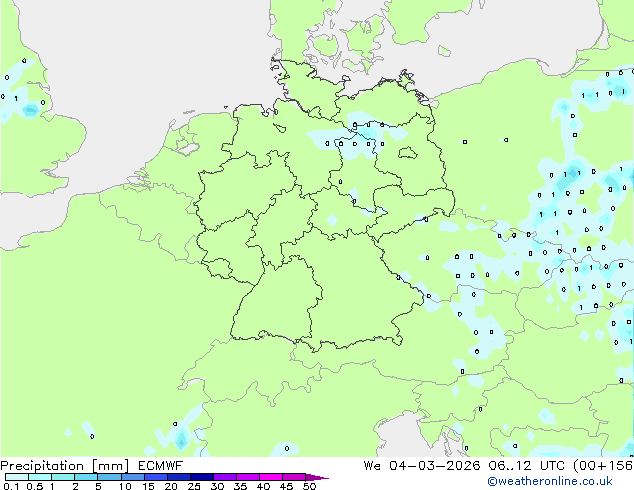Pick the legend swatch between 0.1 and 0.5
Screen dimensions: 634x490
pos(17,477)
